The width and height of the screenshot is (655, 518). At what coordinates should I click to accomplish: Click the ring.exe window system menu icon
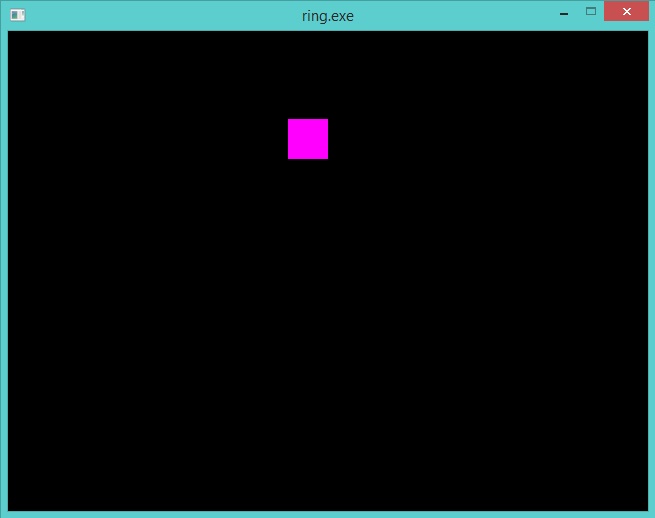coord(17,15)
